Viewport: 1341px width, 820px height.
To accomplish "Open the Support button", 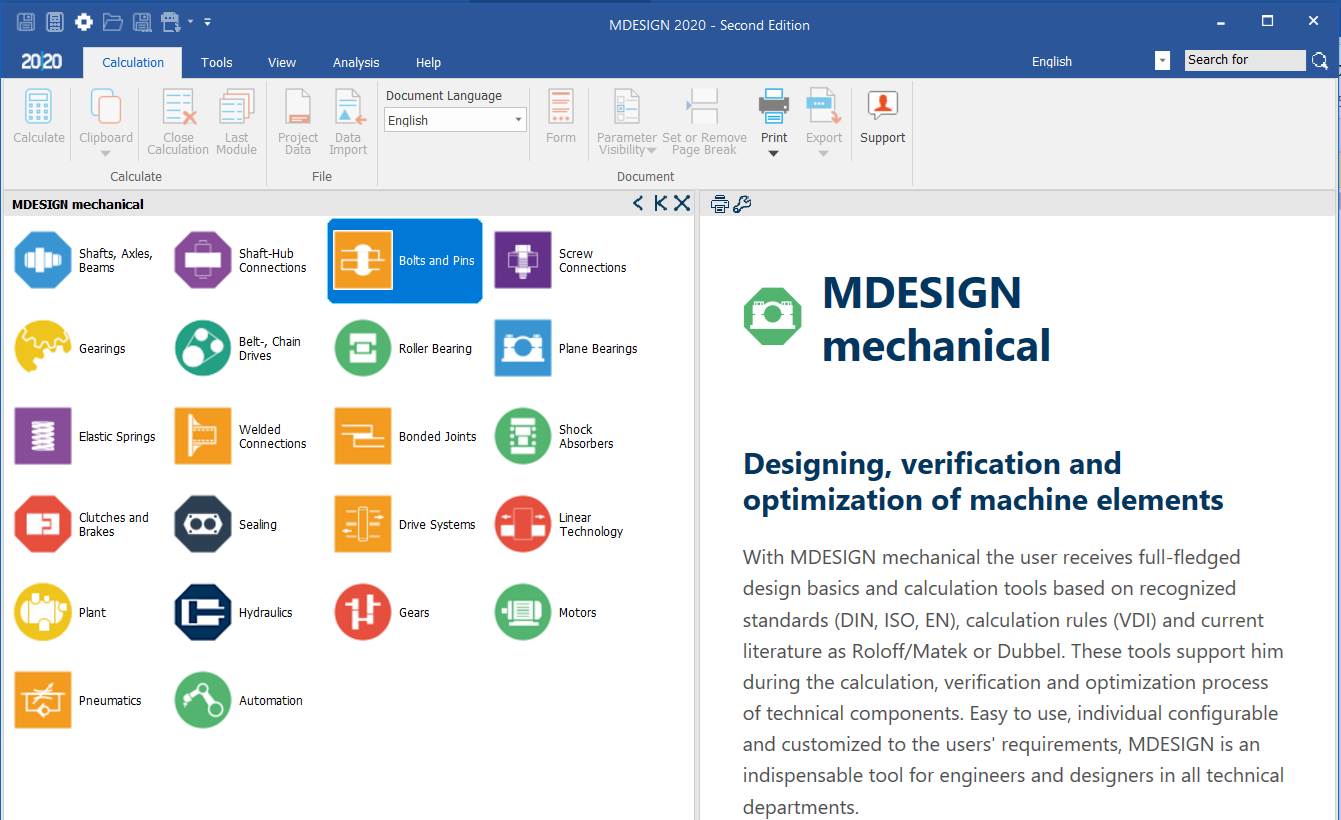I will pyautogui.click(x=882, y=117).
